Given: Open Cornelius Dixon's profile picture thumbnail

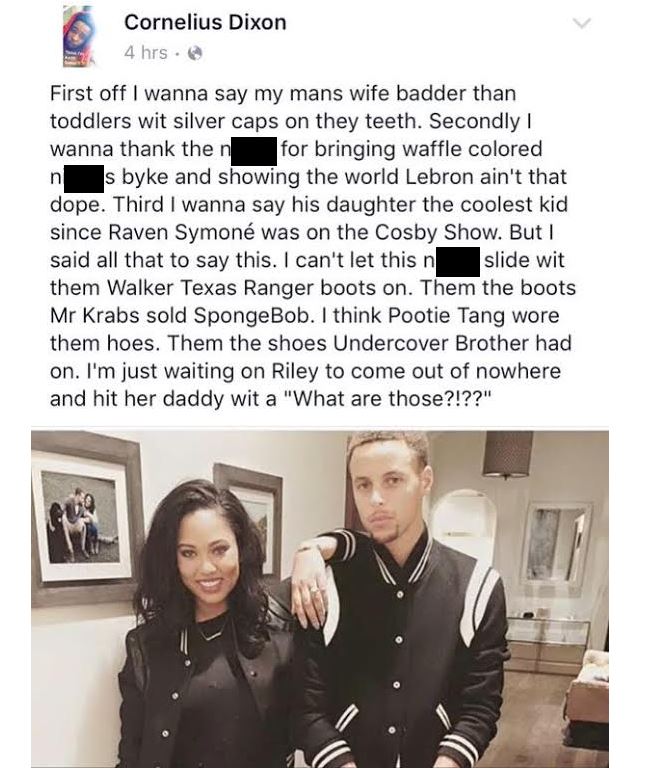Looking at the screenshot, I should click(x=79, y=37).
